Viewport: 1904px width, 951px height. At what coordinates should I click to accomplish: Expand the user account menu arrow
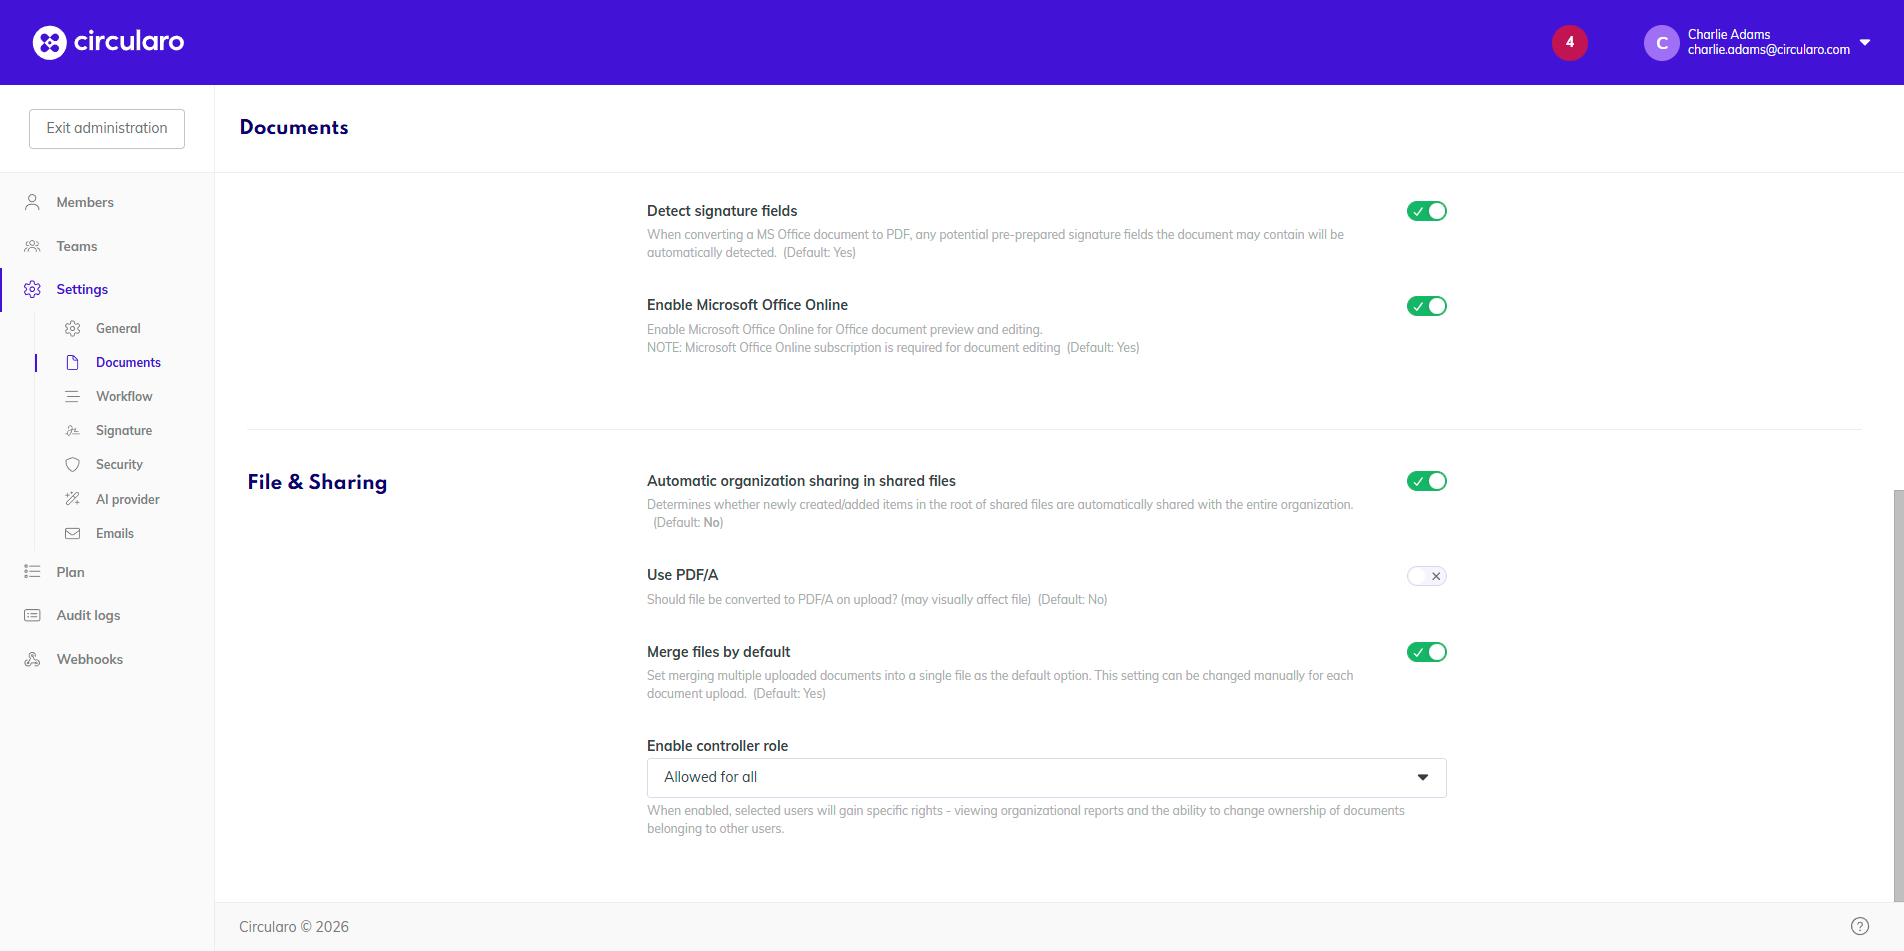click(1864, 42)
